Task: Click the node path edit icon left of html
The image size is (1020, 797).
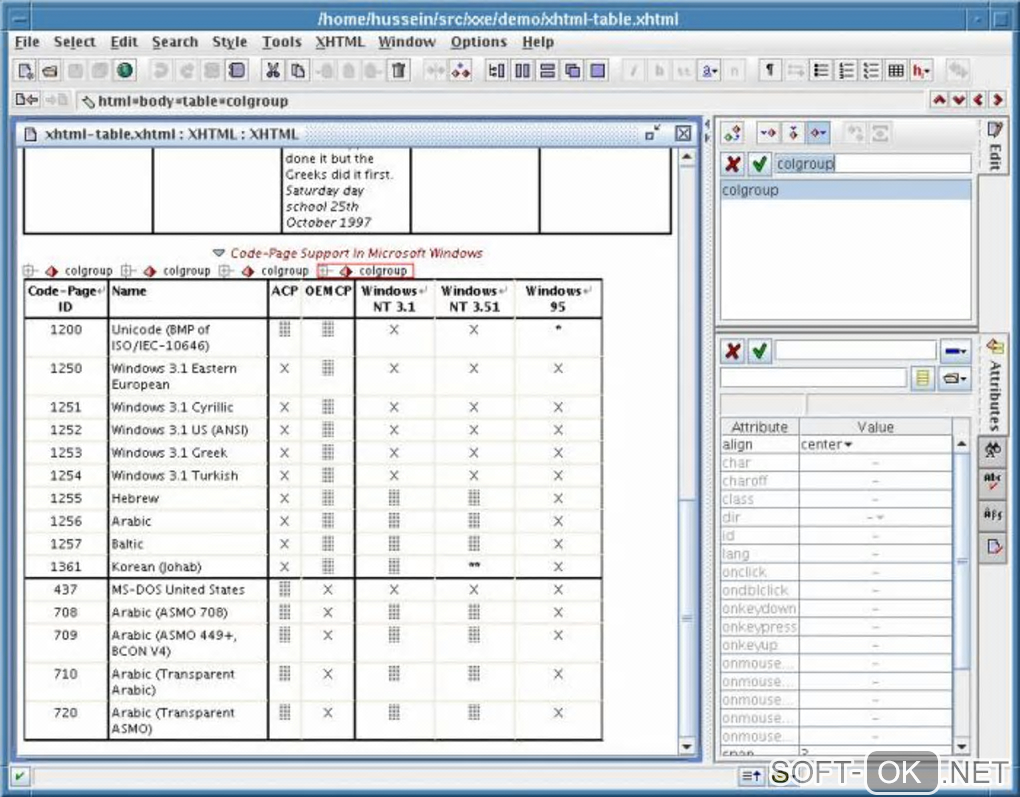Action: [x=88, y=101]
